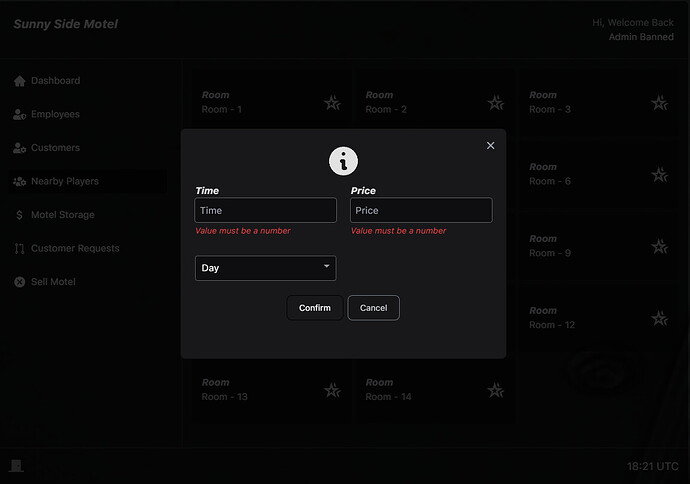Click the Customer Requests icon
690x484 pixels.
(x=19, y=249)
